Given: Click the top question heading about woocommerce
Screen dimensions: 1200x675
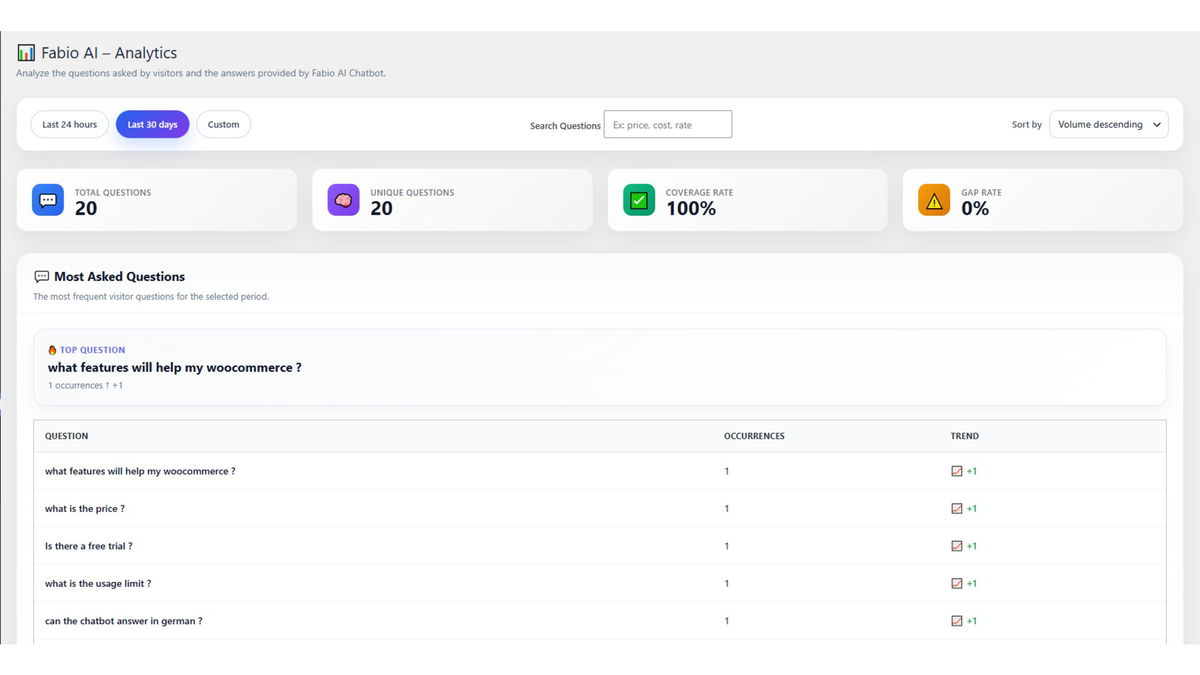Looking at the screenshot, I should coord(175,367).
